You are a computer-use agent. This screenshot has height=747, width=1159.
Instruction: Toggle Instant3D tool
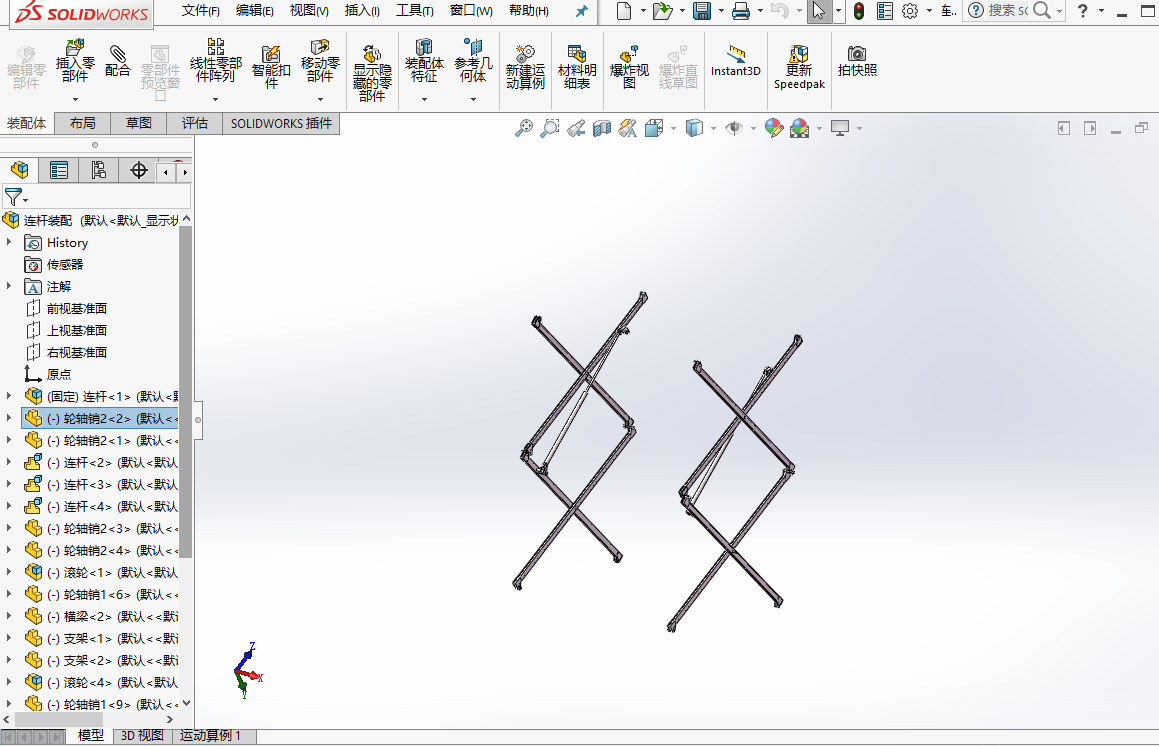735,61
